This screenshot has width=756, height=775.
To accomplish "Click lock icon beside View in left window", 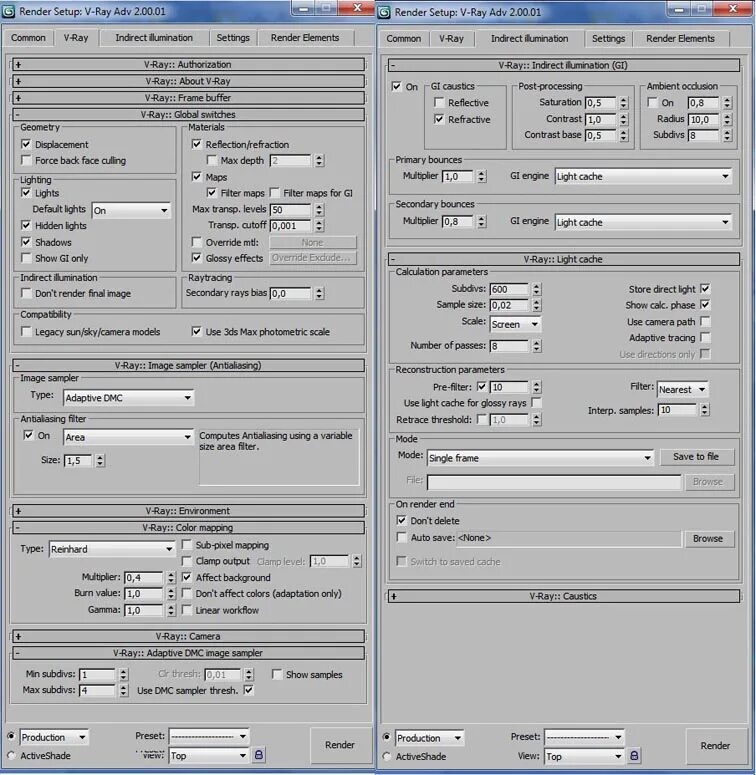I will point(258,755).
